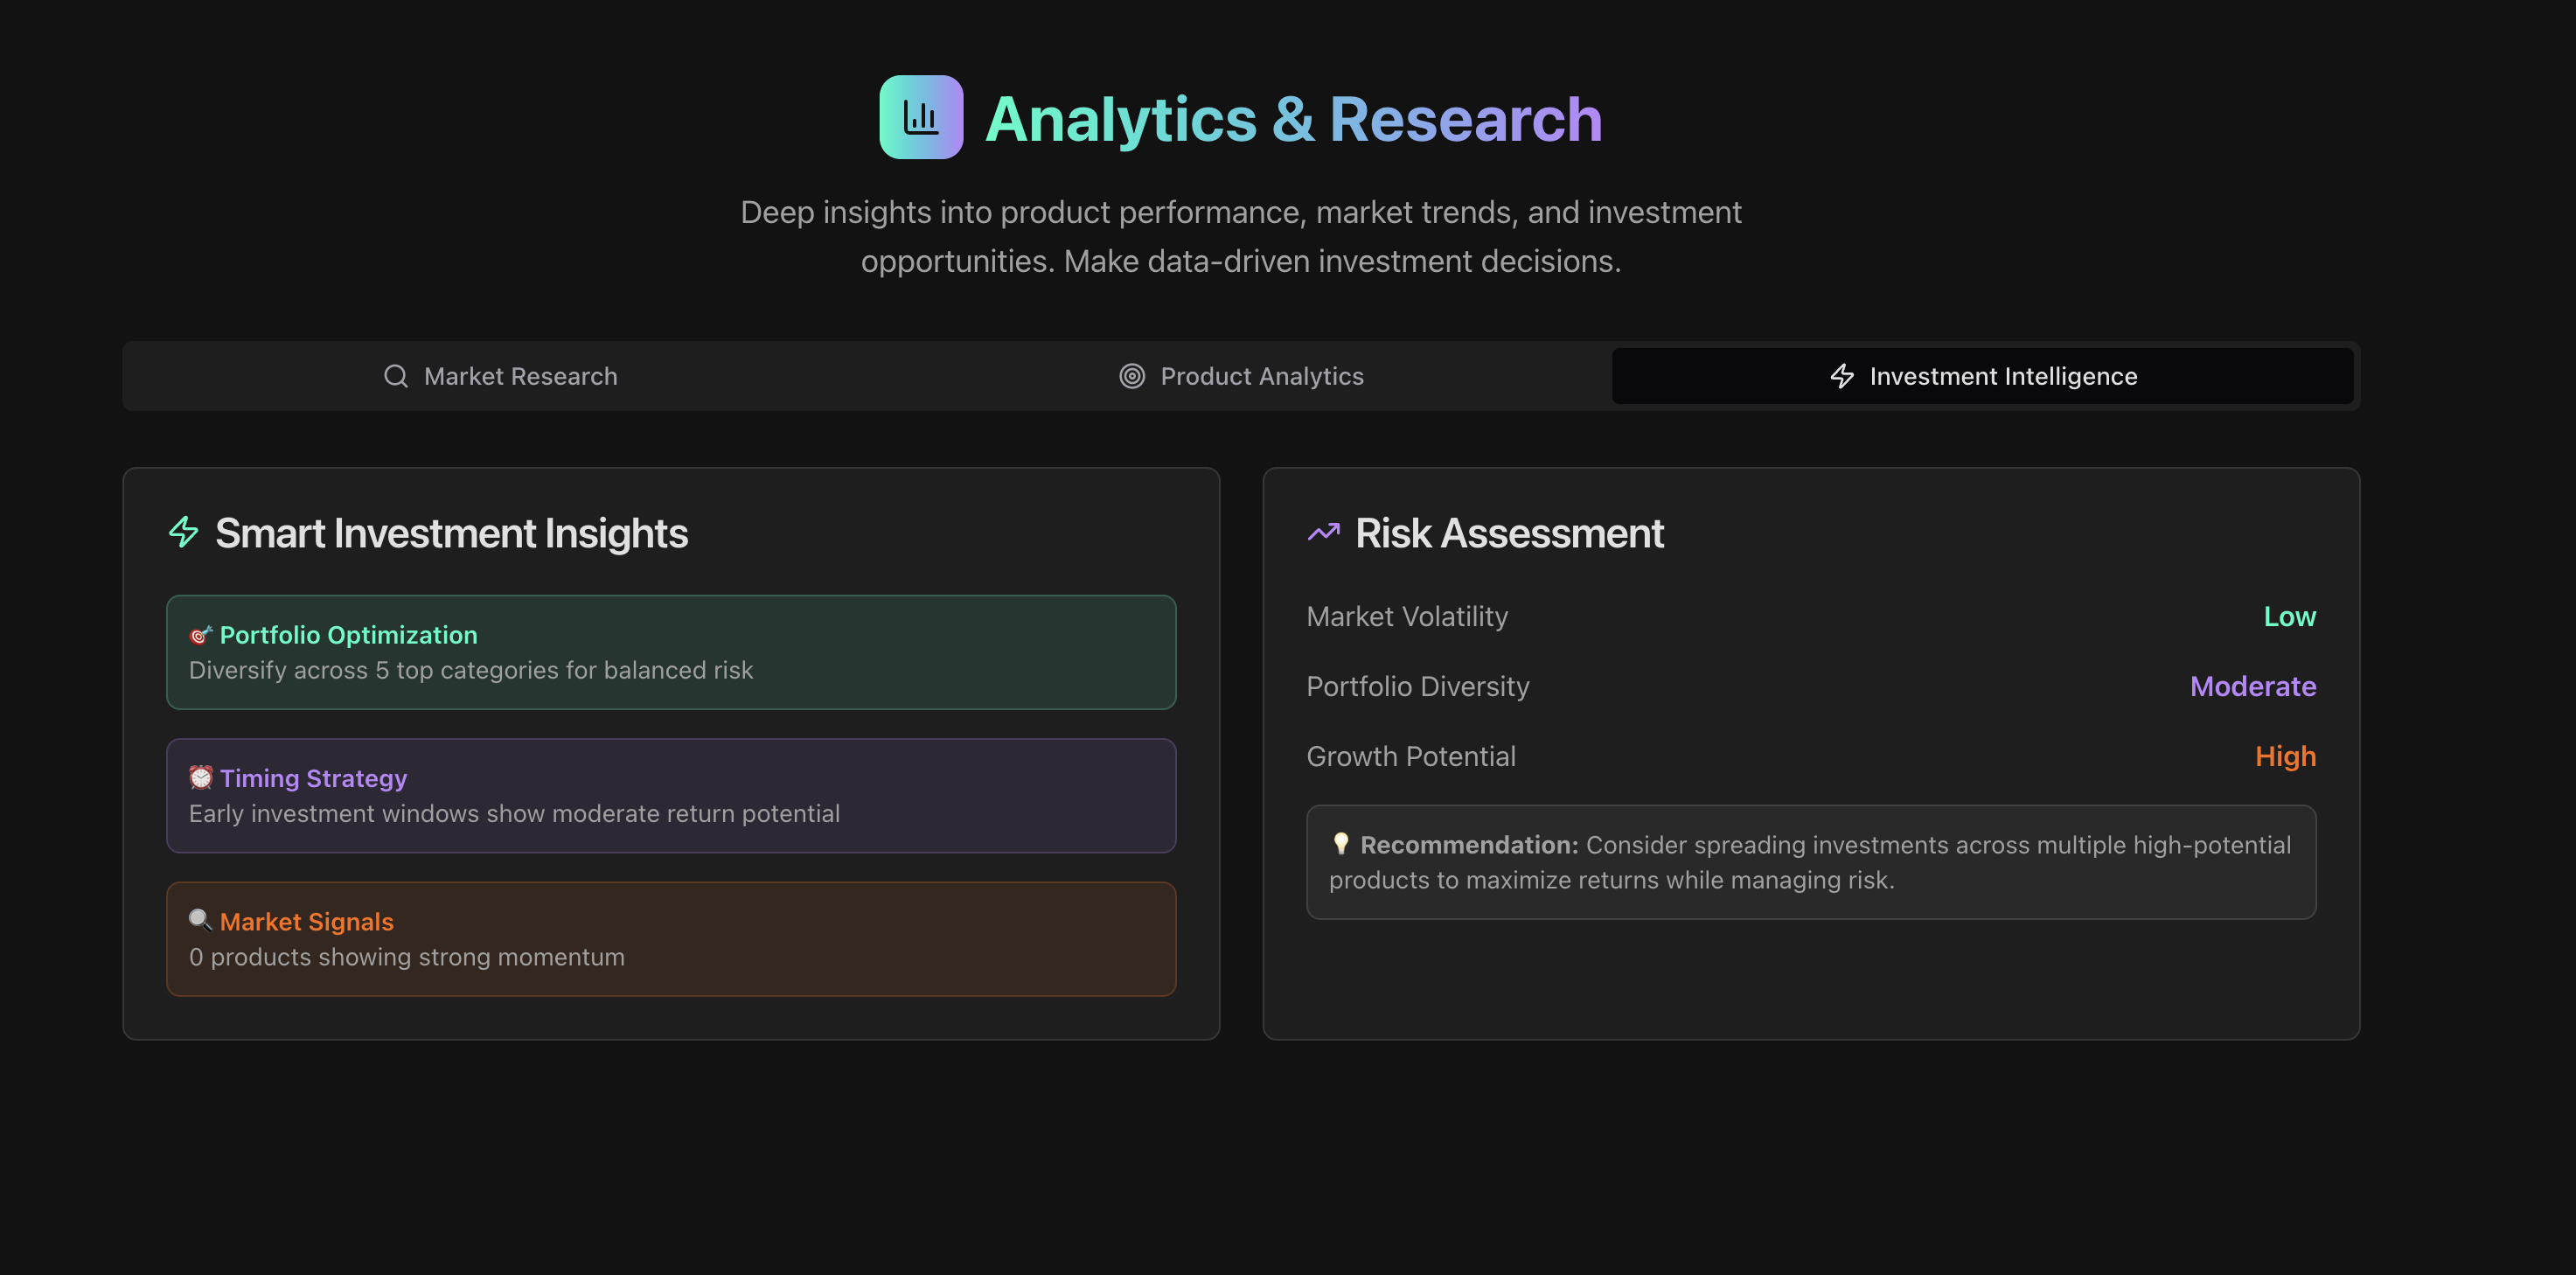The height and width of the screenshot is (1275, 2576).
Task: Click the bar chart logo icon
Action: point(920,118)
